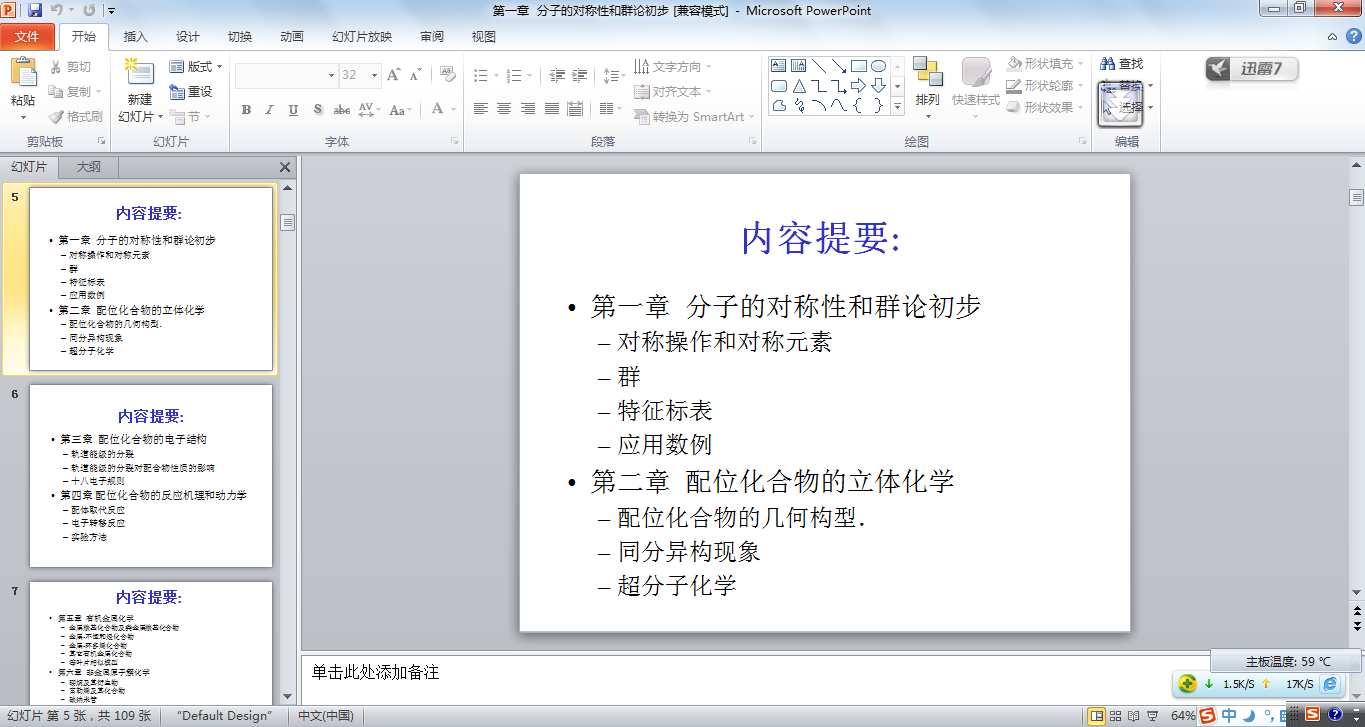The height and width of the screenshot is (727, 1365).
Task: Click the Paste (粘贴) clipboard icon
Action: 22,73
